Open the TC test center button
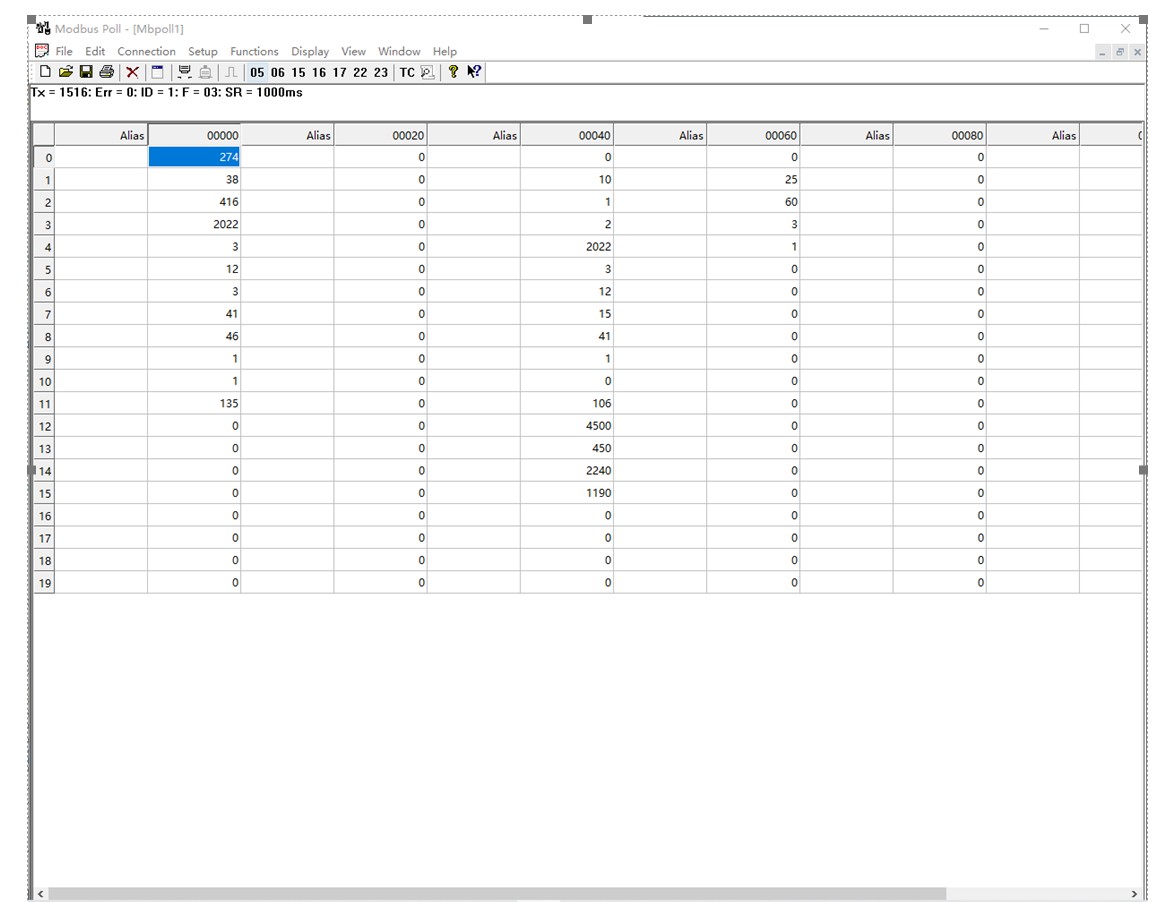 [x=407, y=72]
